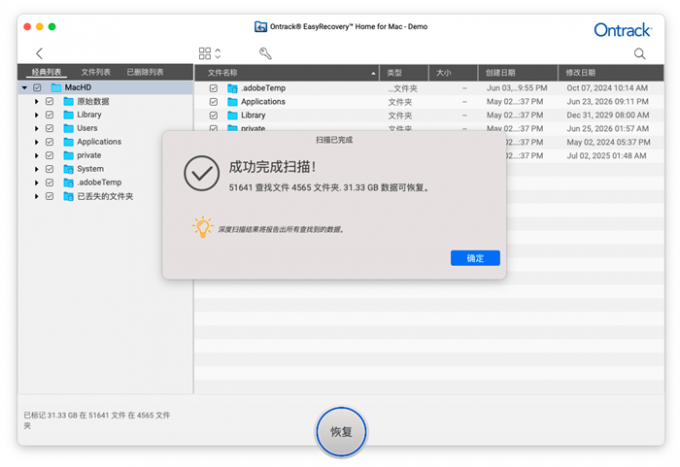The image size is (680, 467).
Task: Sort by the 创建日期 column header
Action: (x=518, y=73)
